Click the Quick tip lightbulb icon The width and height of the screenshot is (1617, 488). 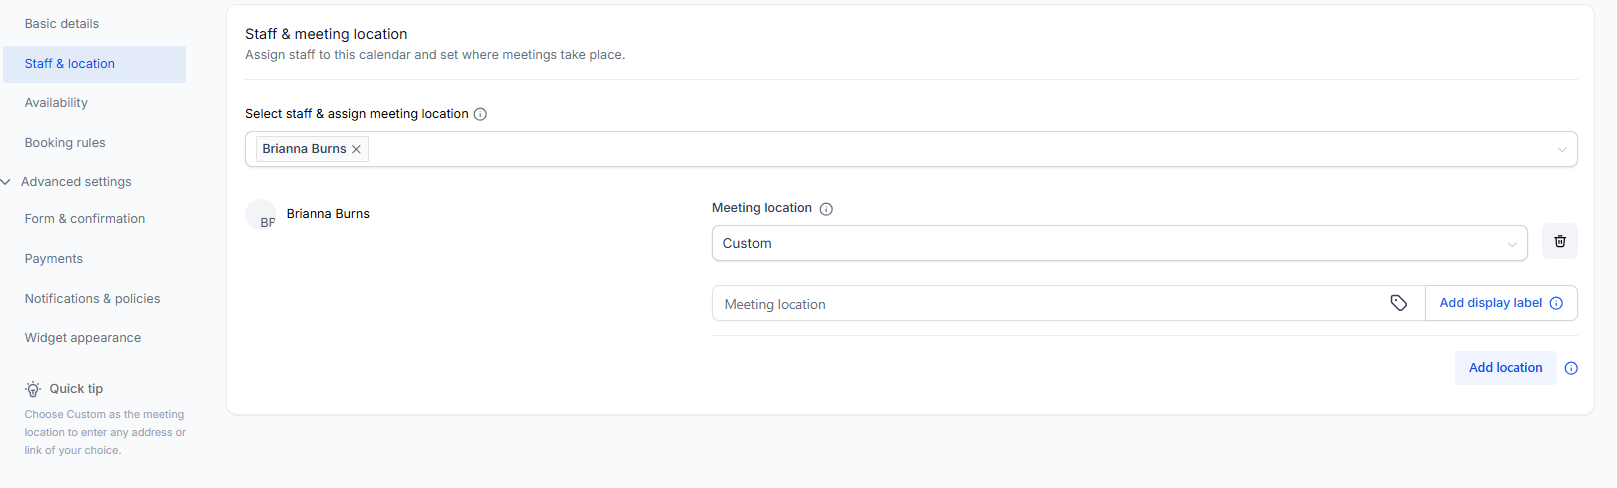coord(33,389)
